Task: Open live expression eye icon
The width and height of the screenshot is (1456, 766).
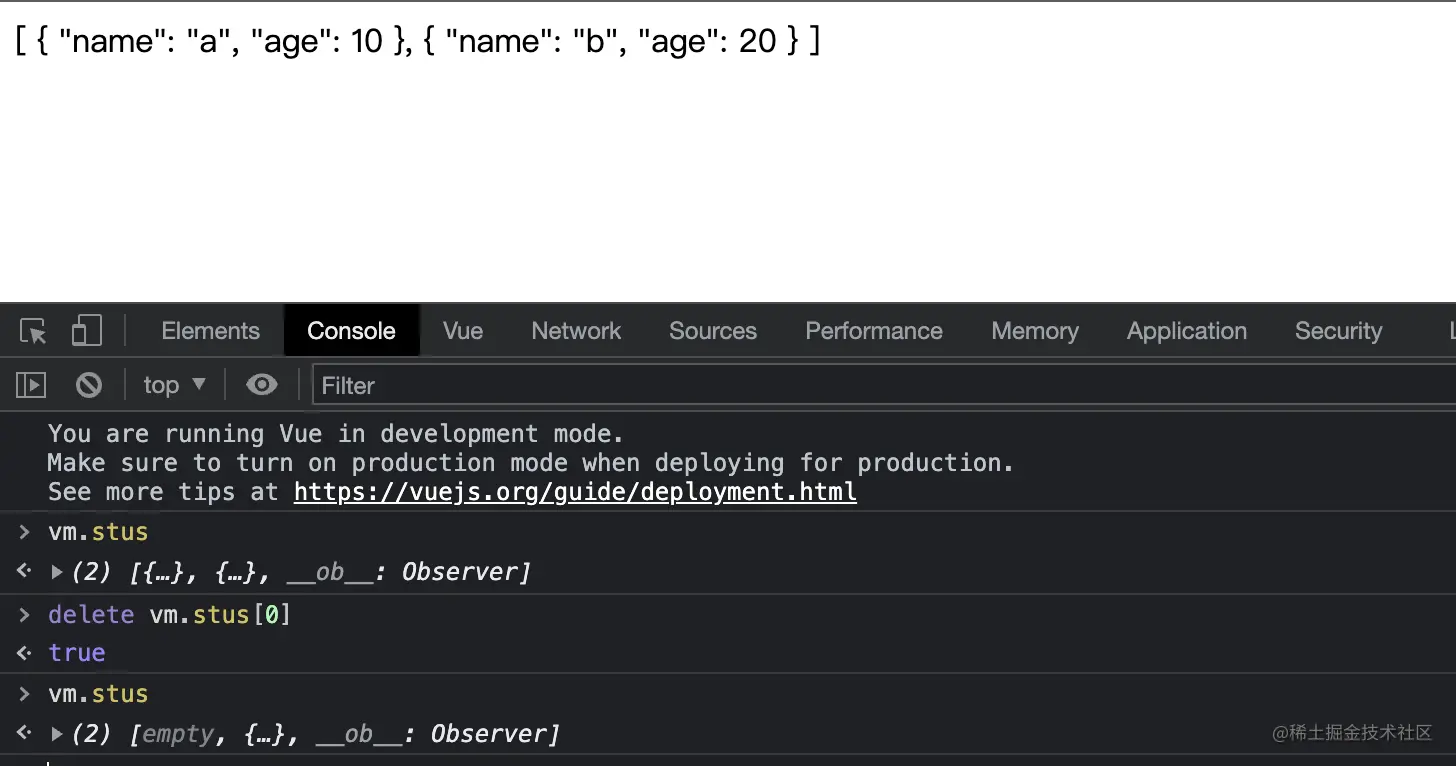Action: tap(262, 385)
